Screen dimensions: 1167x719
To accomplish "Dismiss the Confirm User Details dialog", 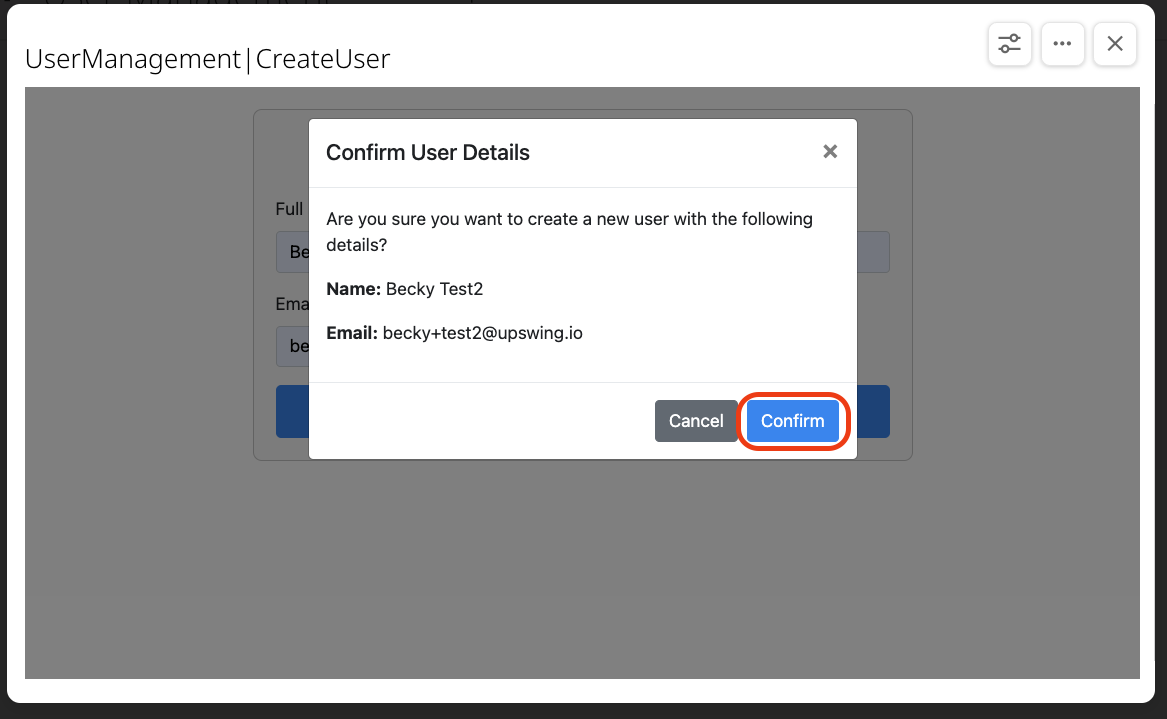I will click(x=830, y=152).
